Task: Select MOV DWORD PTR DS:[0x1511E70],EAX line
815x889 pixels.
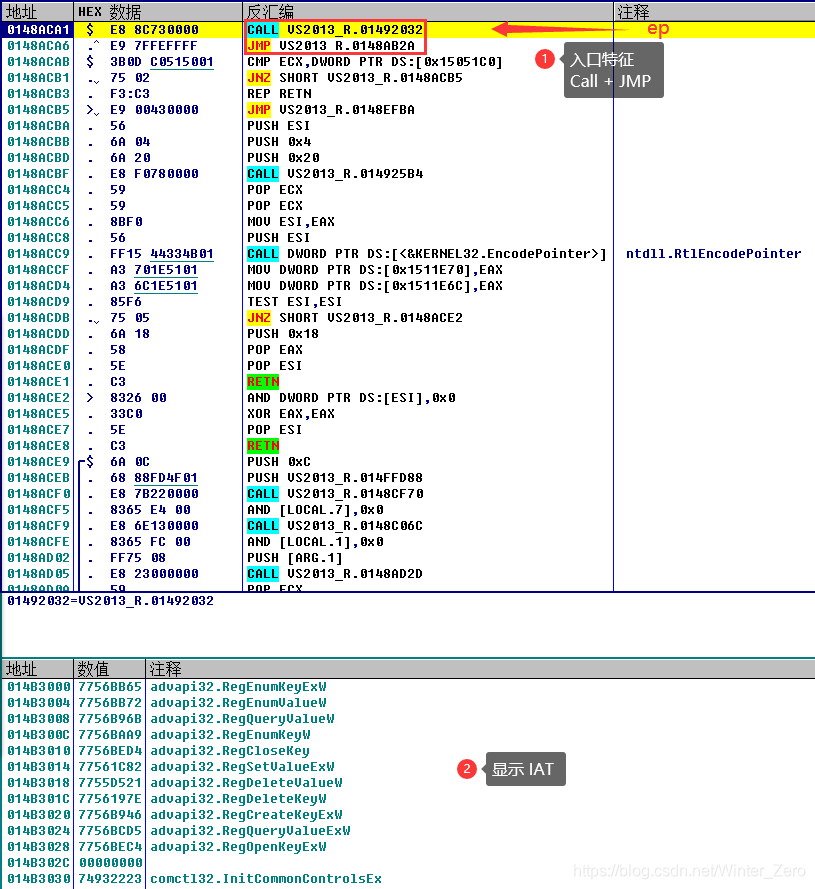Action: [375, 269]
